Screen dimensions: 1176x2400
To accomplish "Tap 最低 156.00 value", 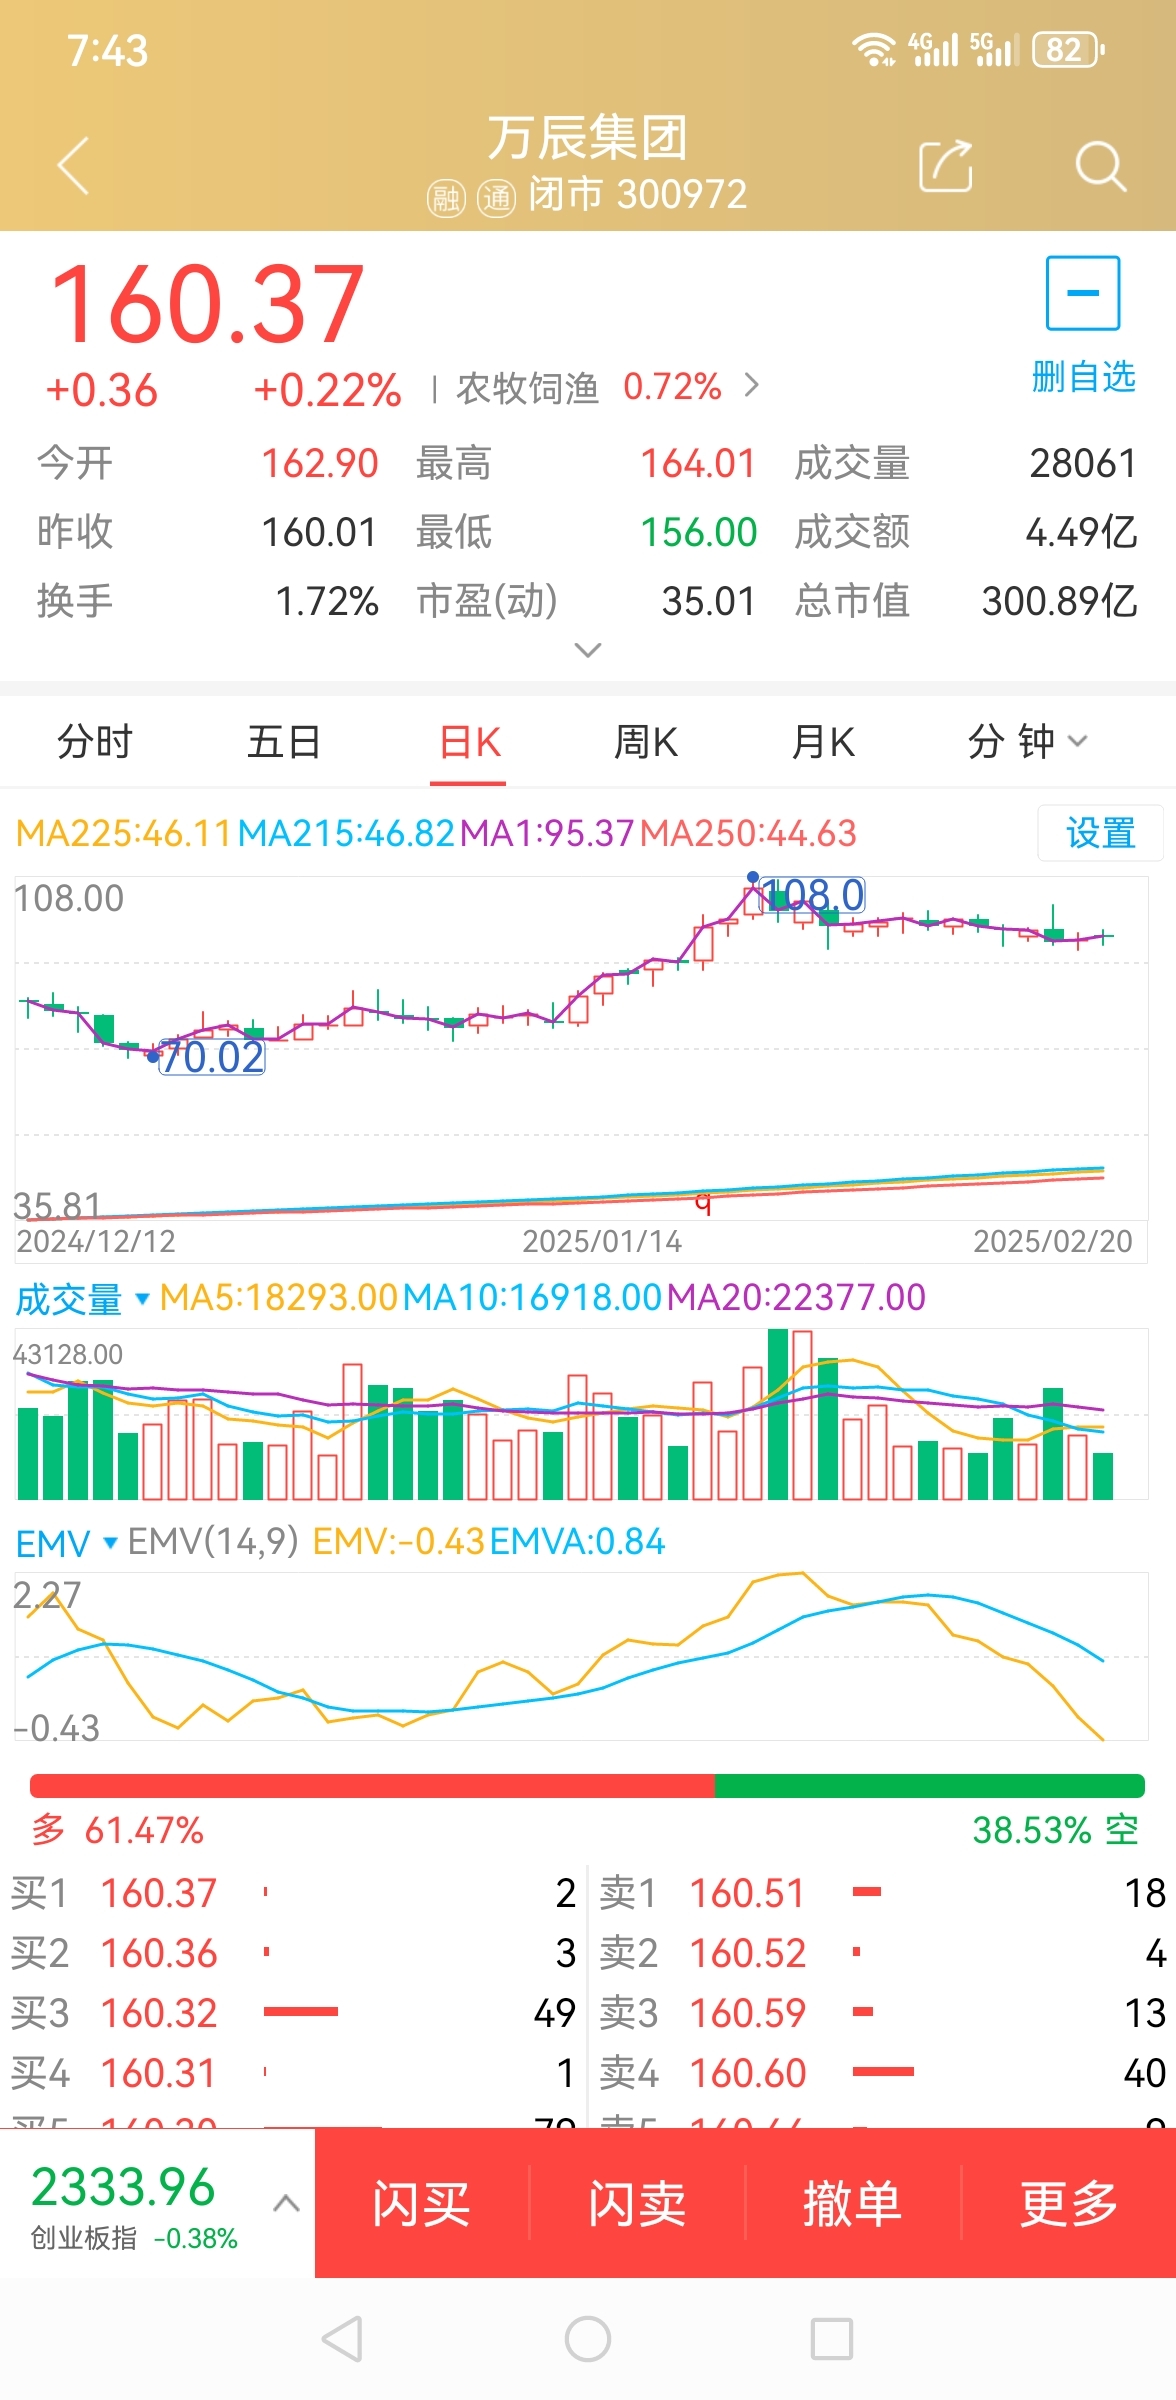I will coord(698,532).
